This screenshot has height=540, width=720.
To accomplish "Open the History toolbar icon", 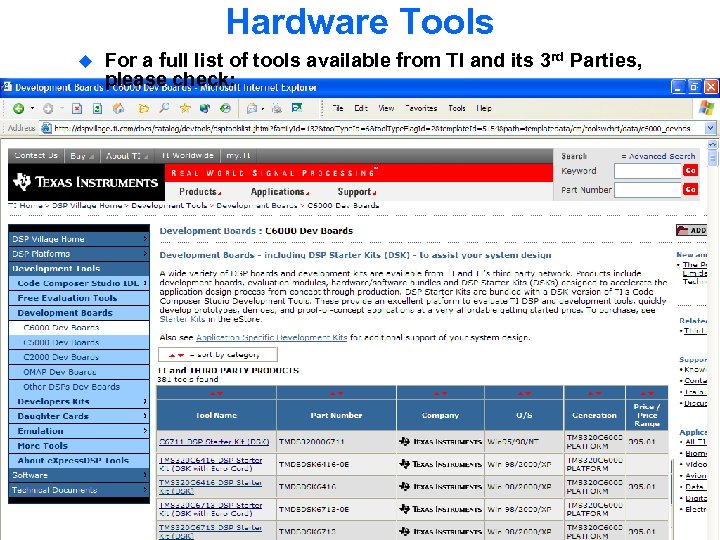I will tap(225, 108).
